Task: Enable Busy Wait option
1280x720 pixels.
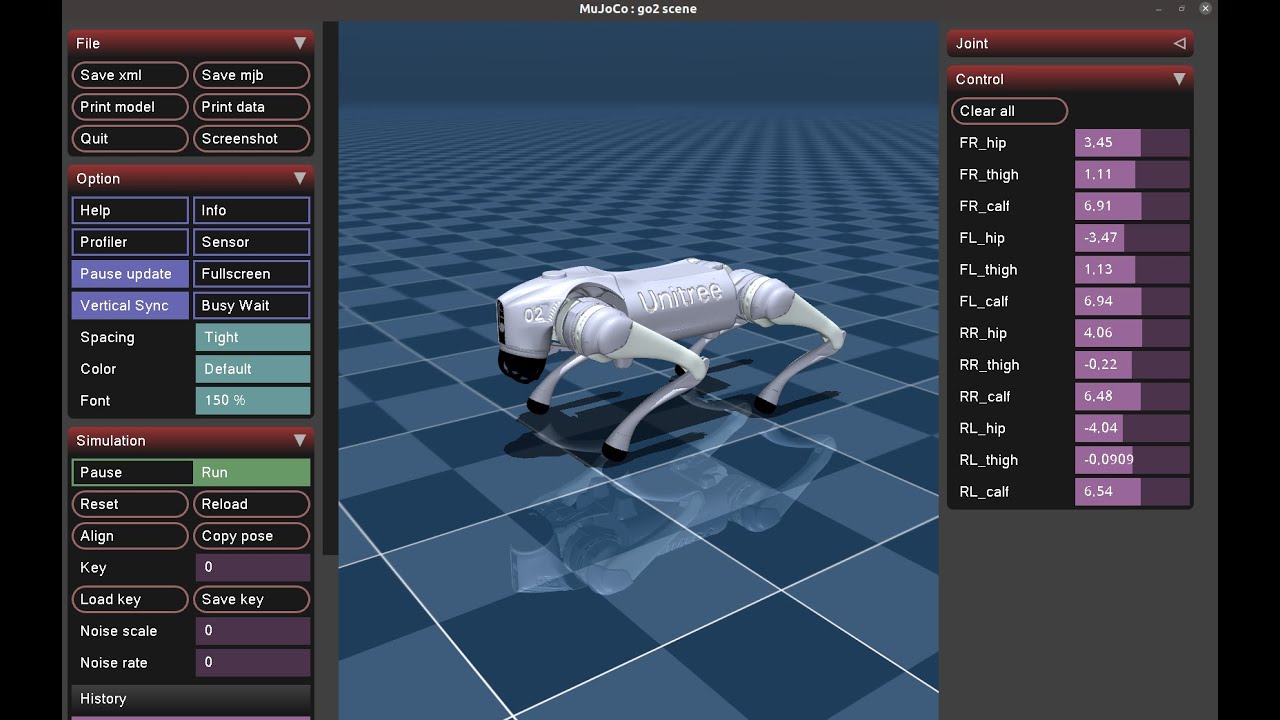Action: (x=251, y=305)
